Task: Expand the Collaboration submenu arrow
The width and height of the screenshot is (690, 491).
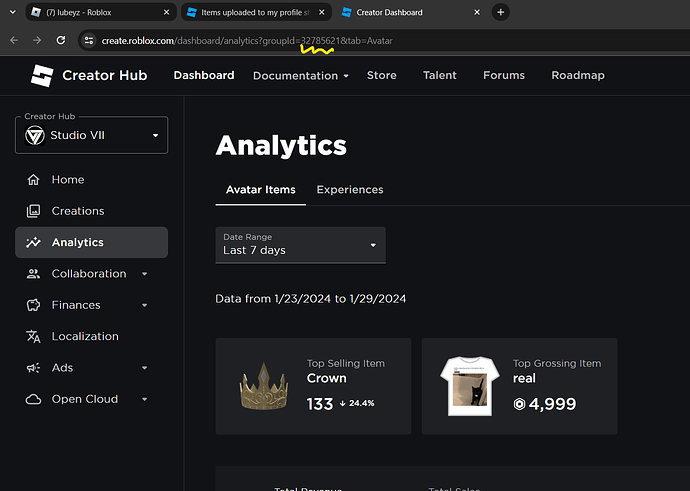Action: (x=144, y=274)
